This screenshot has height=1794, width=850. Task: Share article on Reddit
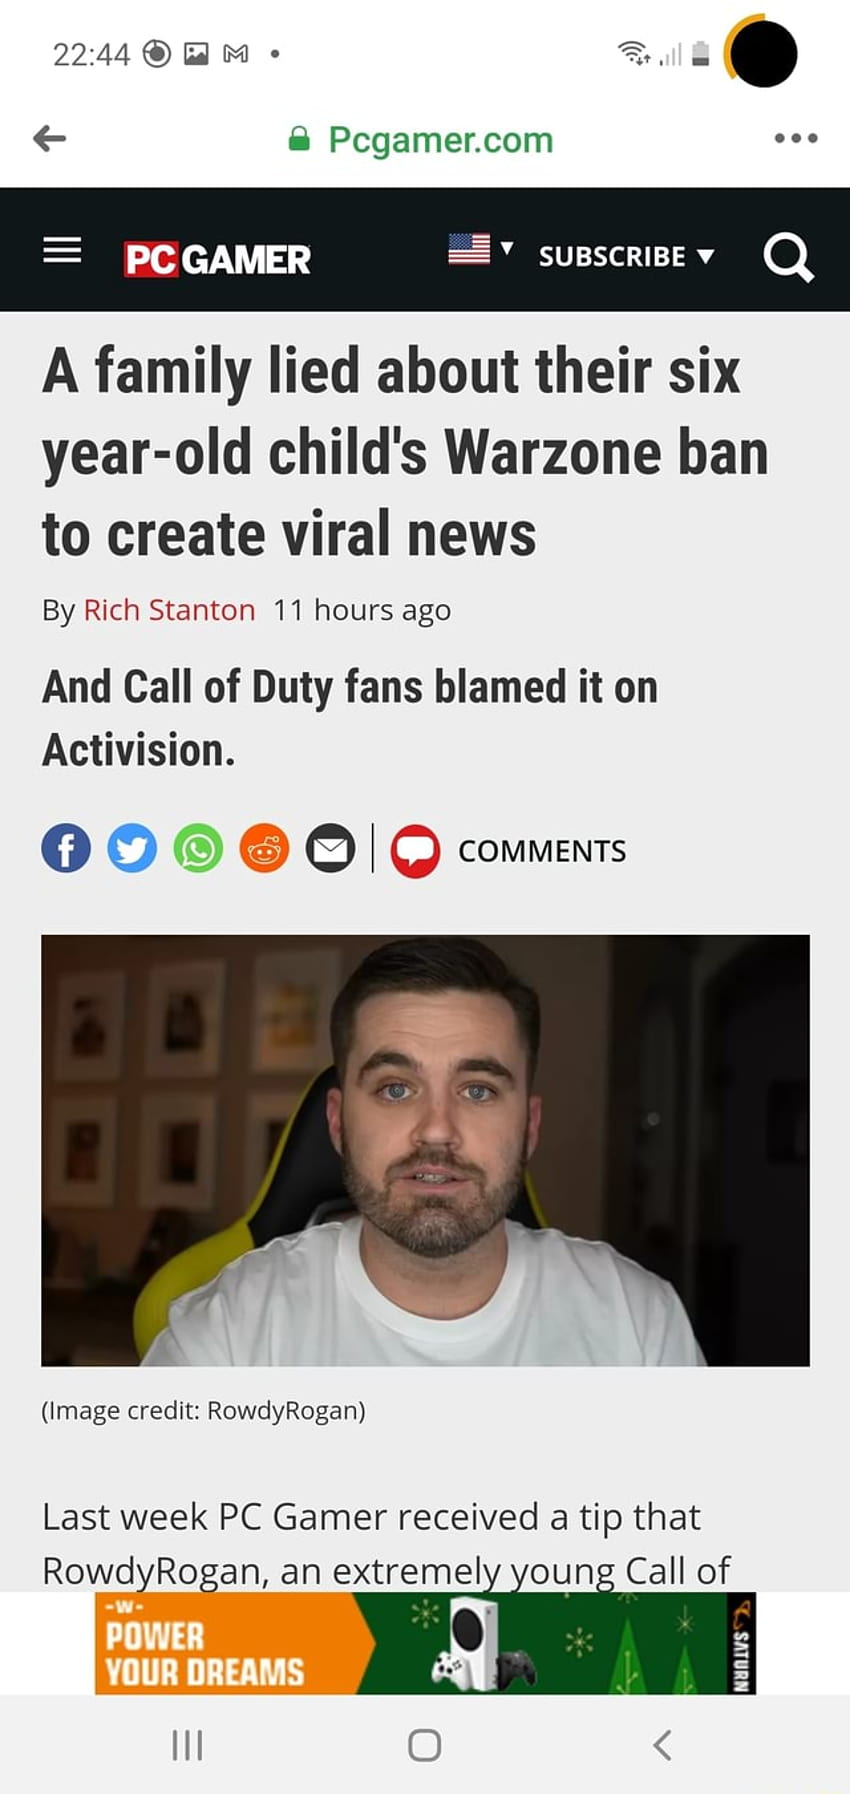pyautogui.click(x=264, y=849)
